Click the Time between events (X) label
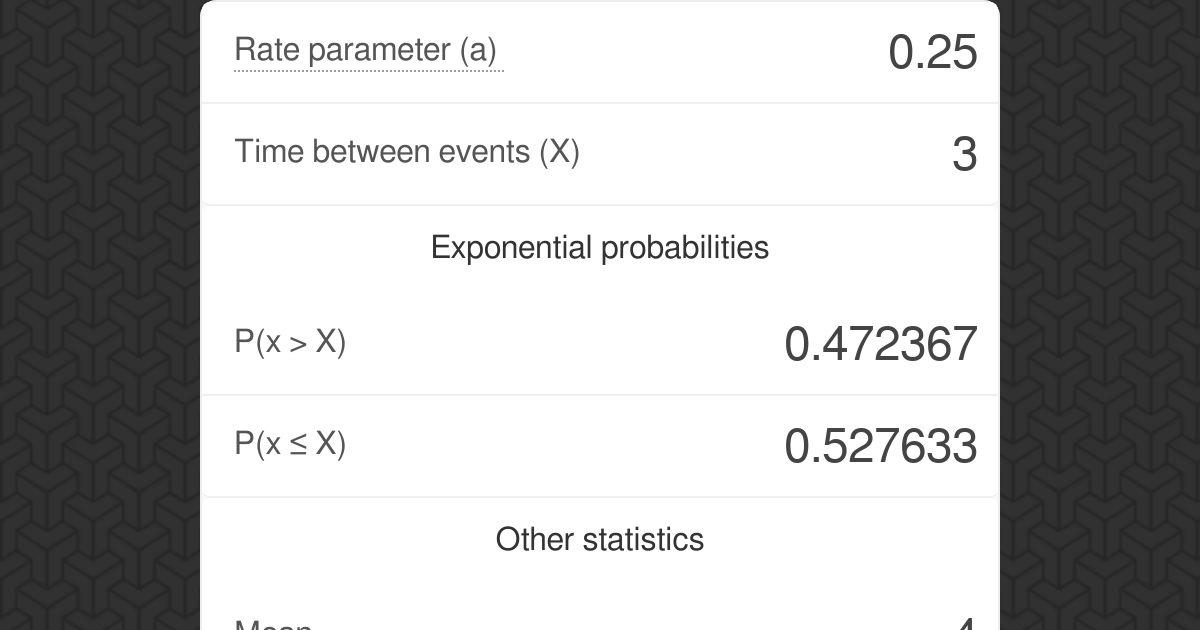Viewport: 1200px width, 630px height. click(406, 152)
